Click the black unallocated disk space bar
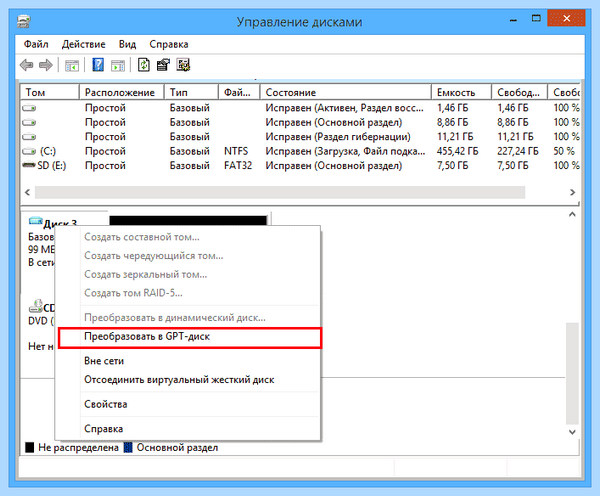The width and height of the screenshot is (600, 496). click(188, 220)
